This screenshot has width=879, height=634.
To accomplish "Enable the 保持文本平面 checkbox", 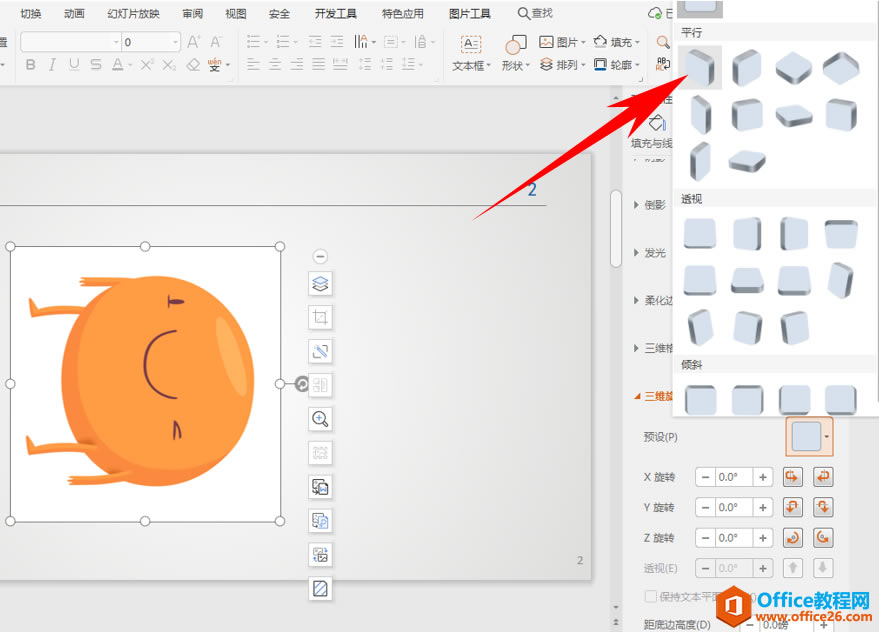I will click(x=651, y=596).
